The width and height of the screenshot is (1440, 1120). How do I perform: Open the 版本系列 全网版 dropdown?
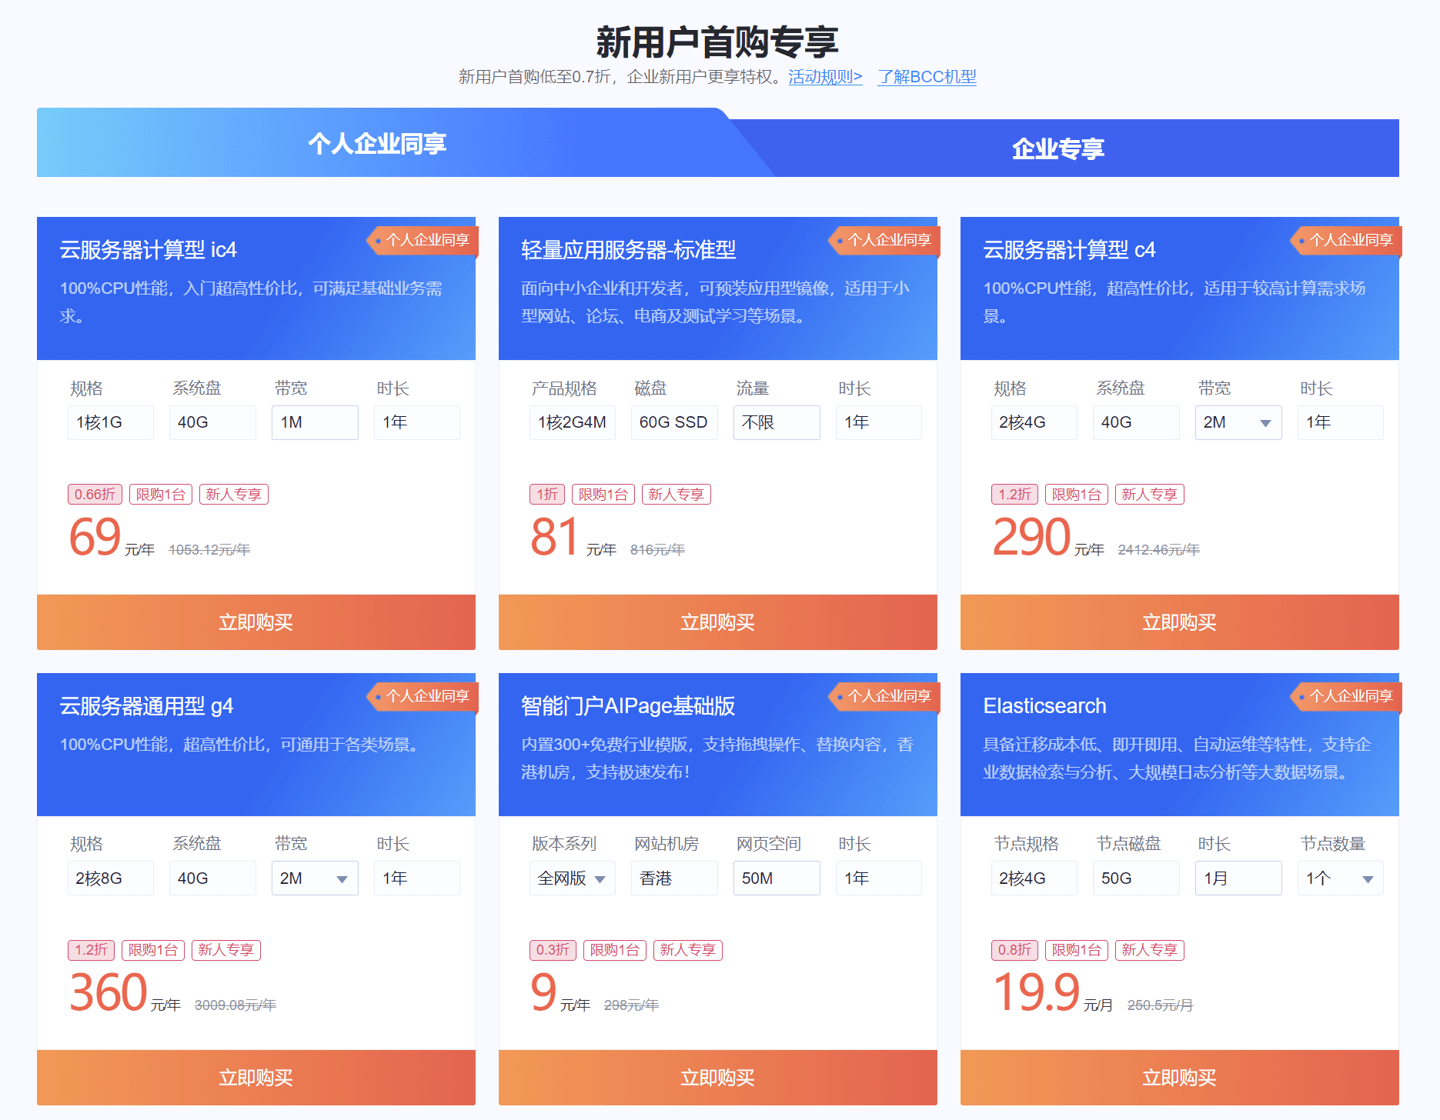point(571,879)
